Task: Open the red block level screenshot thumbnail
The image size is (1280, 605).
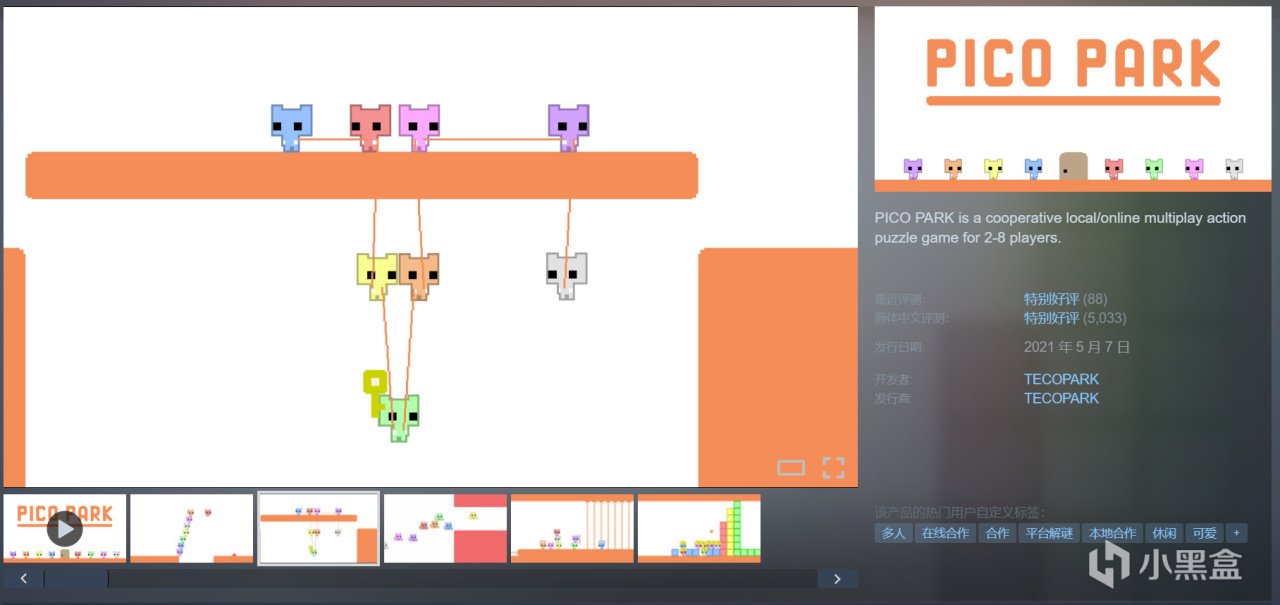Action: (445, 528)
